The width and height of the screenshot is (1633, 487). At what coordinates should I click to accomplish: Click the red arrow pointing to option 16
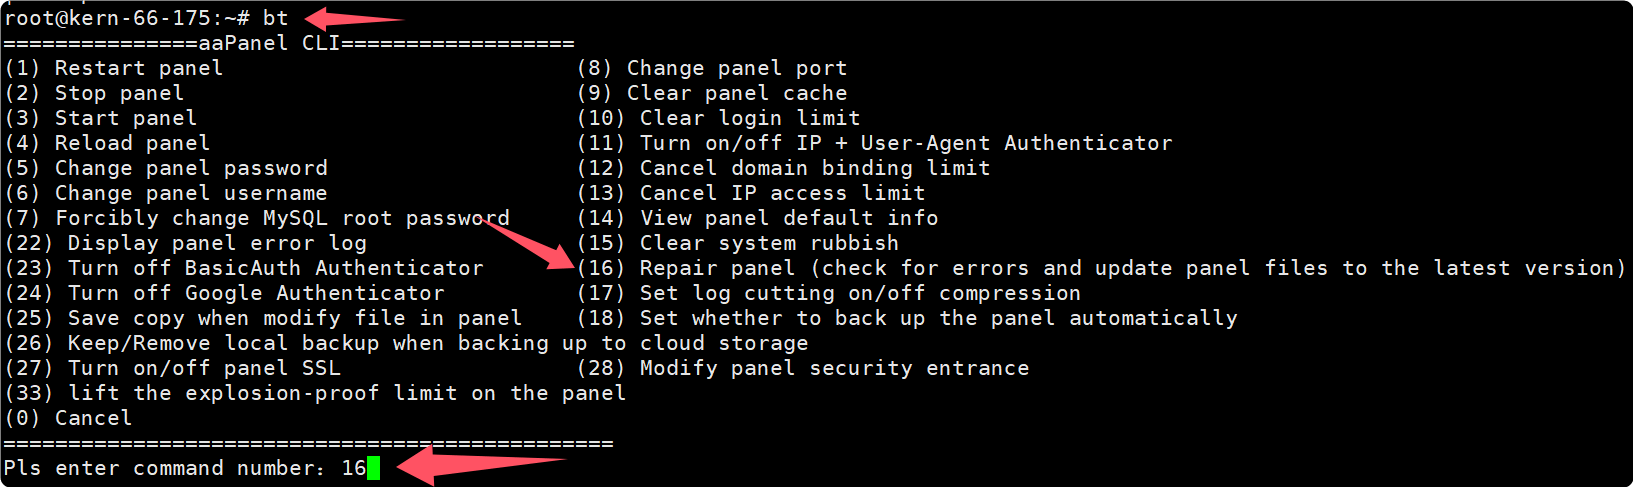point(530,243)
